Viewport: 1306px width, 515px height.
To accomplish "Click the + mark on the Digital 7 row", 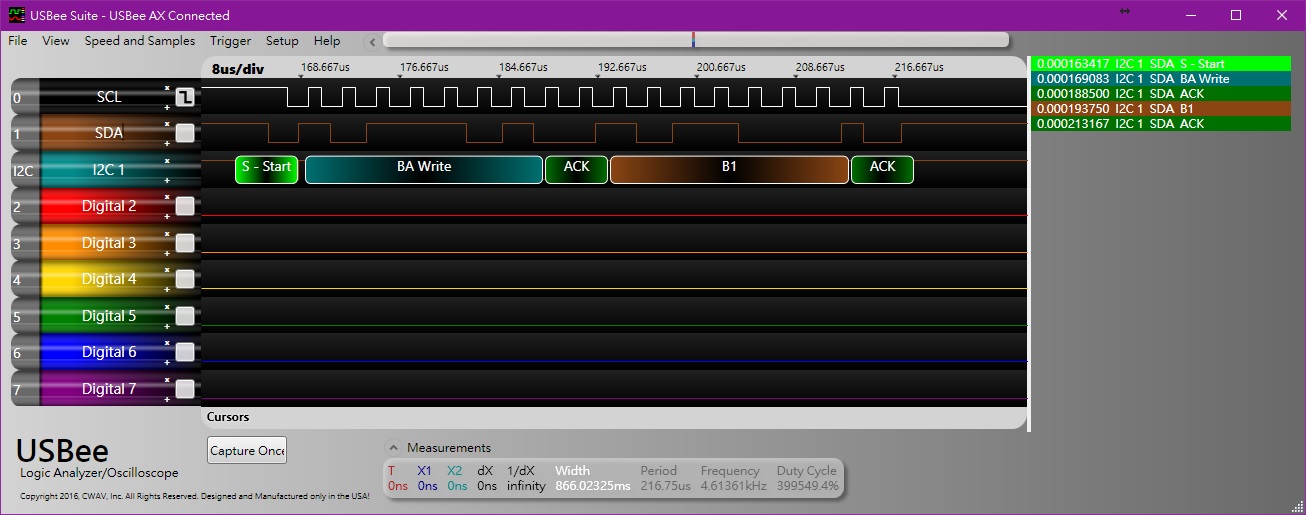I will click(x=167, y=399).
